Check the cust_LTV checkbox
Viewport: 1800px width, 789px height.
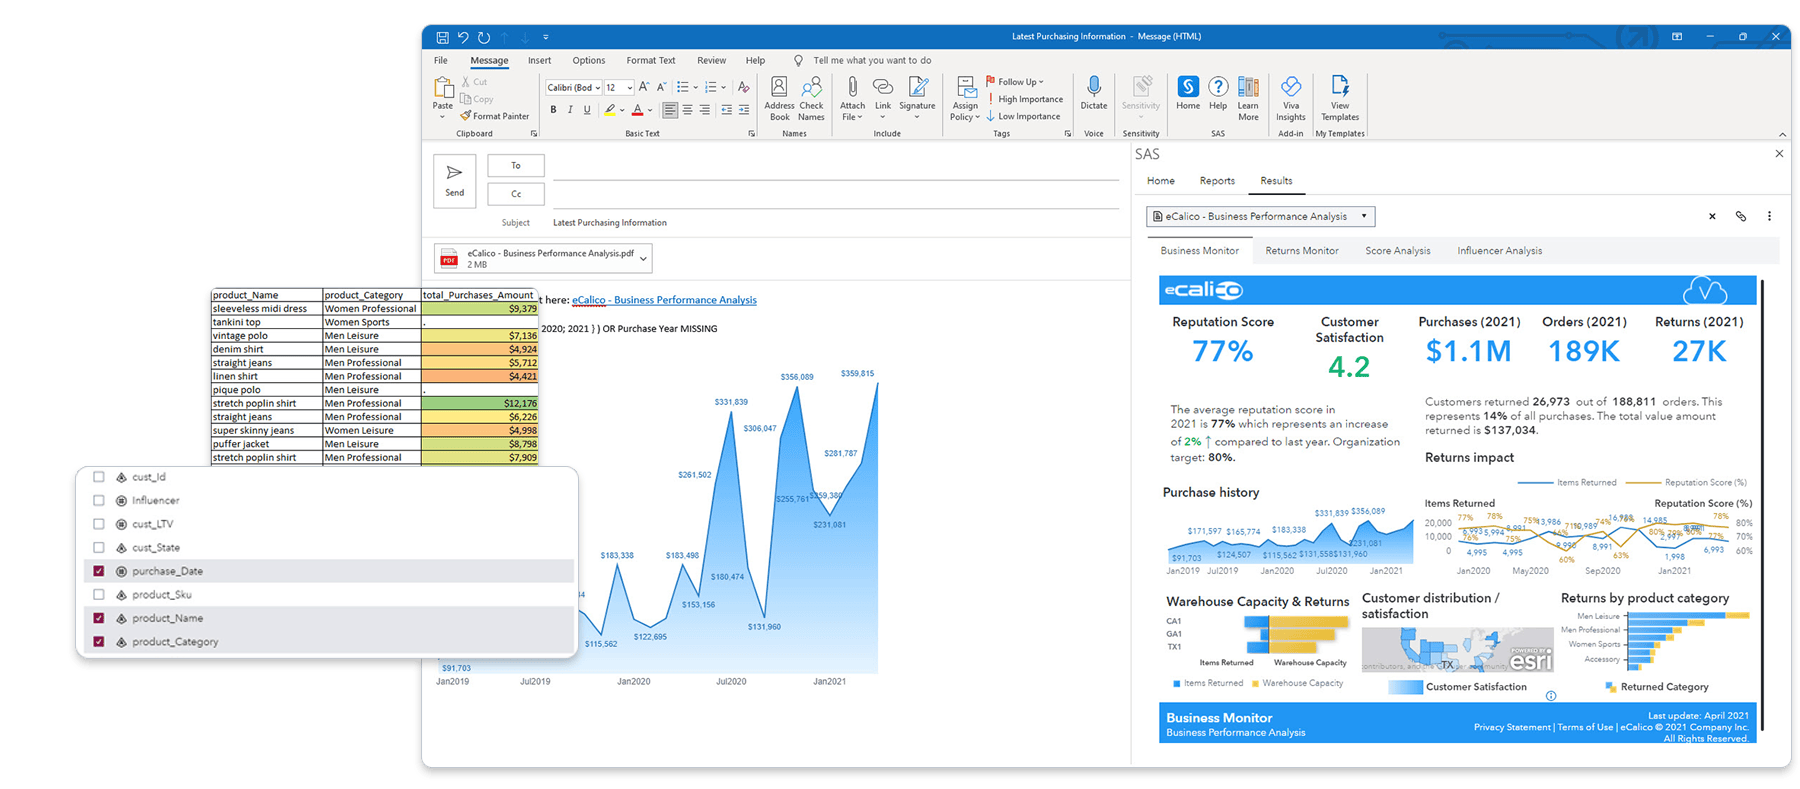(99, 524)
